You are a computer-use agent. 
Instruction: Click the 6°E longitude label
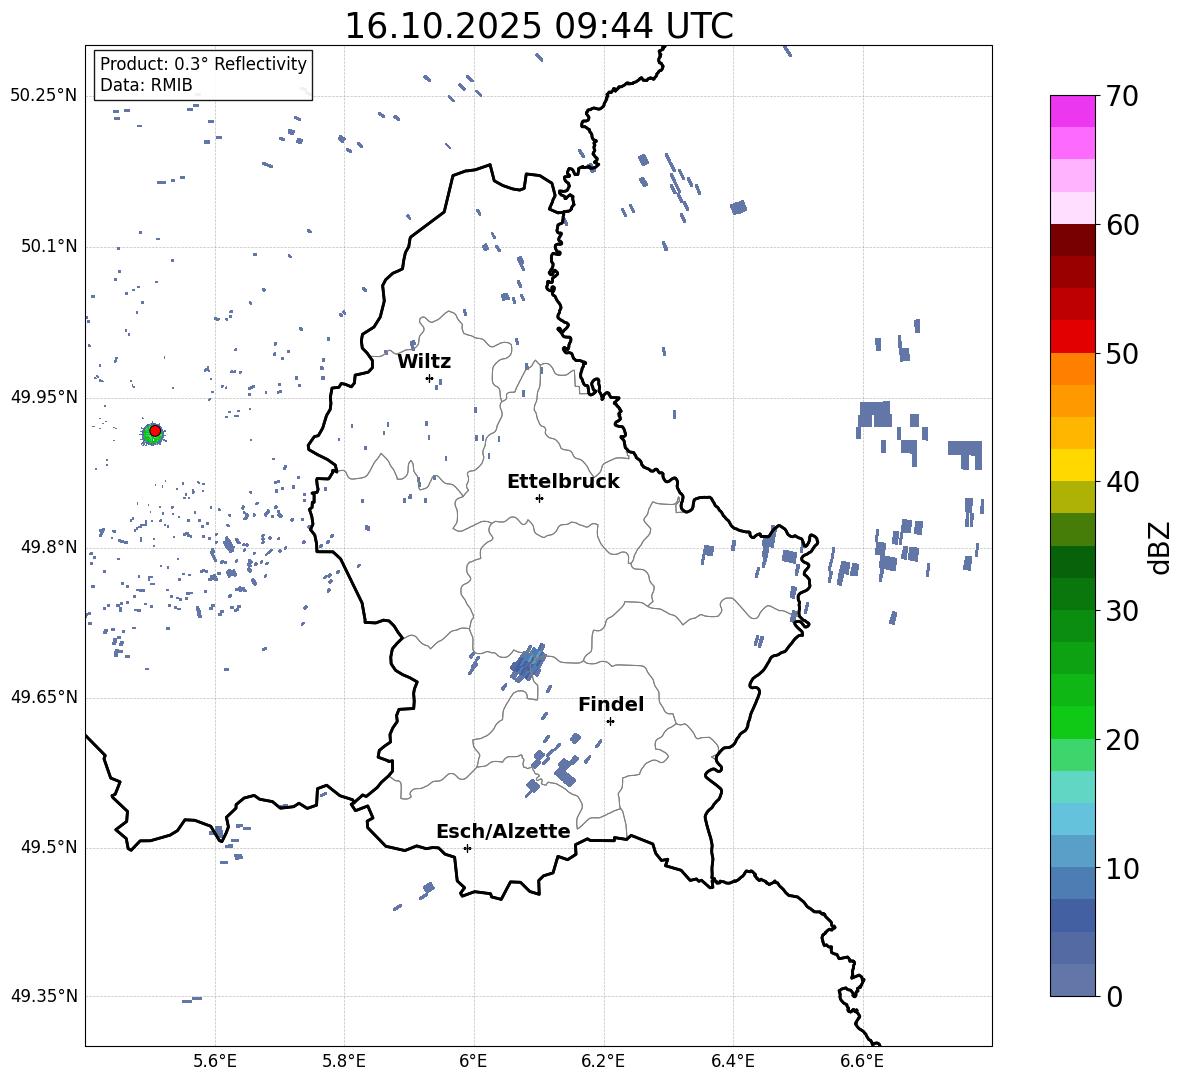473,1061
